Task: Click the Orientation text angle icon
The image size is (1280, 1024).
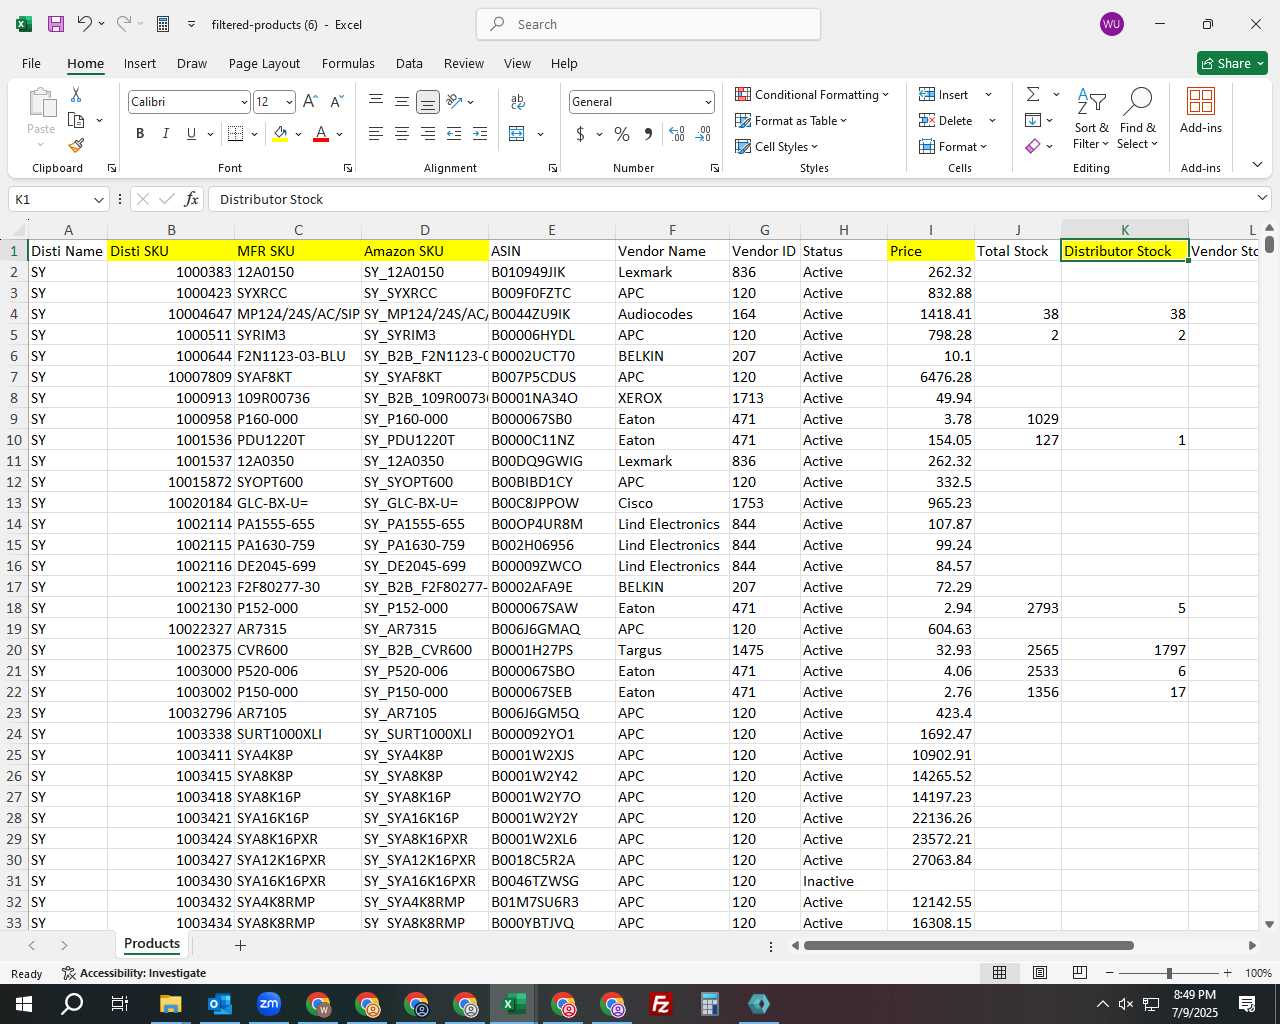Action: click(x=455, y=102)
